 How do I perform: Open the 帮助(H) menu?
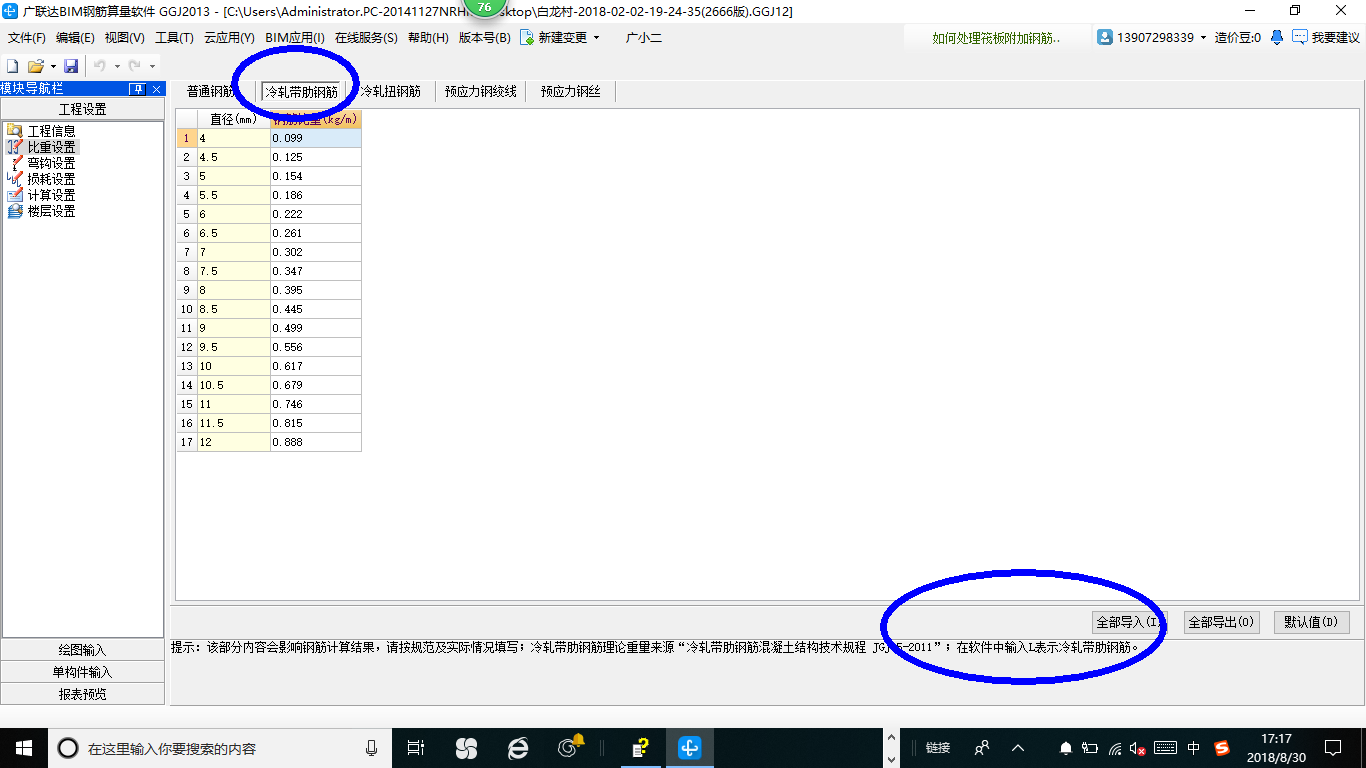(x=428, y=37)
